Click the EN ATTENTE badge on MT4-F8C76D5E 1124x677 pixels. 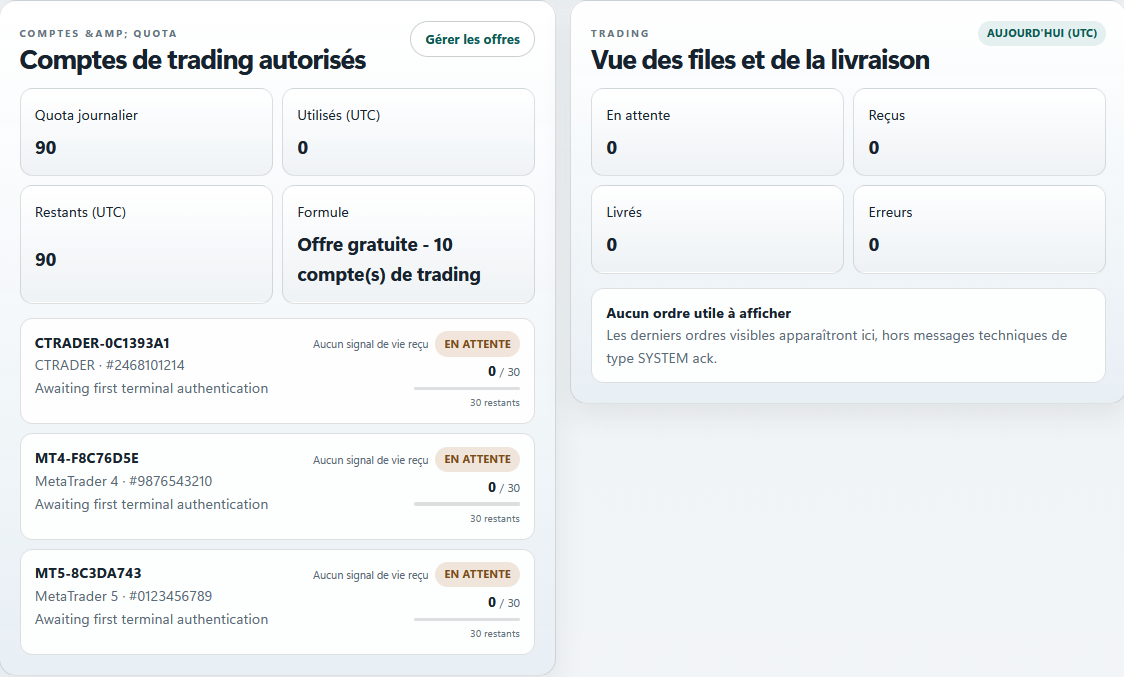coord(477,459)
